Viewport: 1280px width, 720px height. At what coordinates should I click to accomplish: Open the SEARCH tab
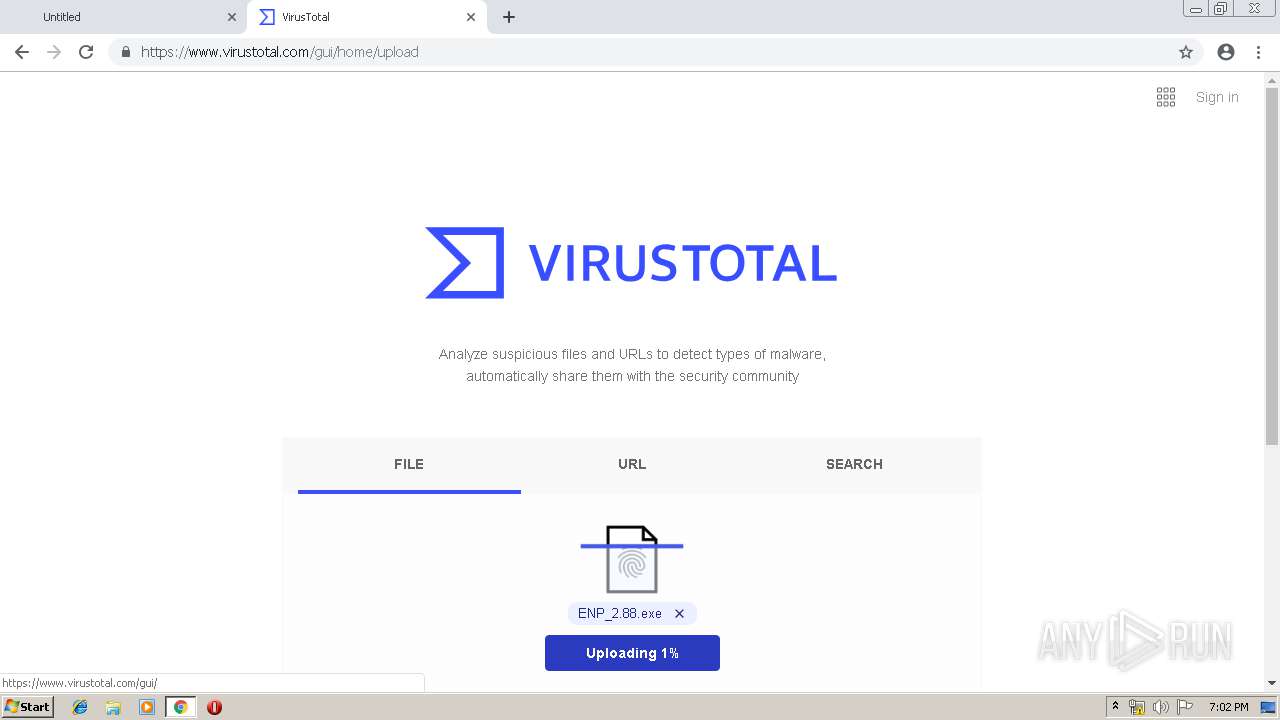pos(854,464)
